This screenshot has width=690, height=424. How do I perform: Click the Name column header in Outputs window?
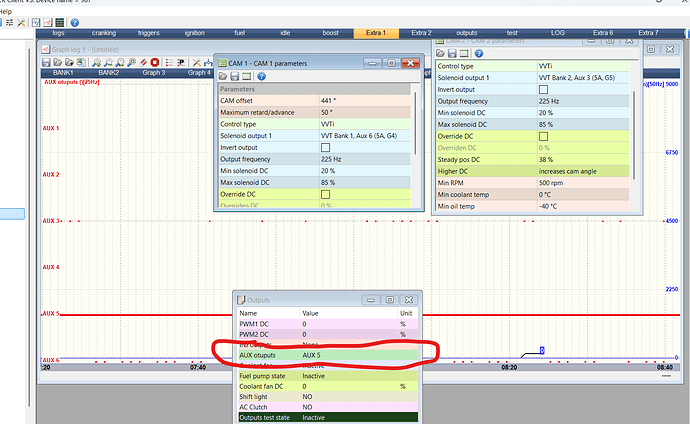pyautogui.click(x=269, y=313)
